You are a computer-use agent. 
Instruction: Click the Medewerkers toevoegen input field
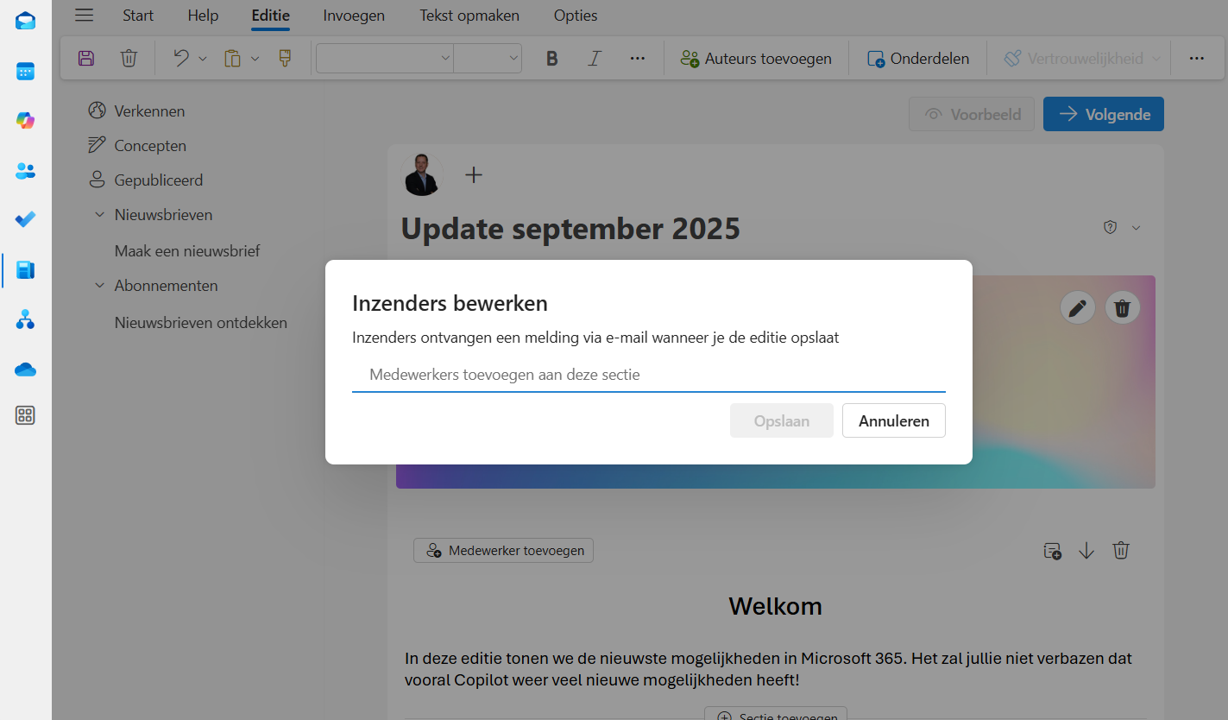pyautogui.click(x=648, y=375)
